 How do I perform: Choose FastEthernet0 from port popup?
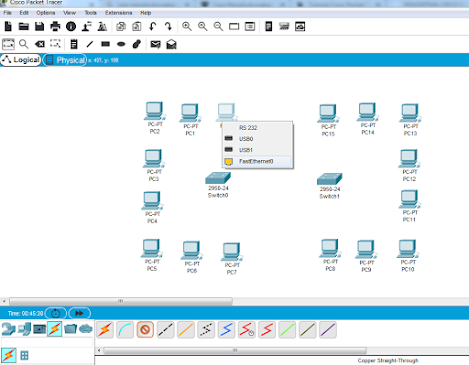click(x=257, y=161)
